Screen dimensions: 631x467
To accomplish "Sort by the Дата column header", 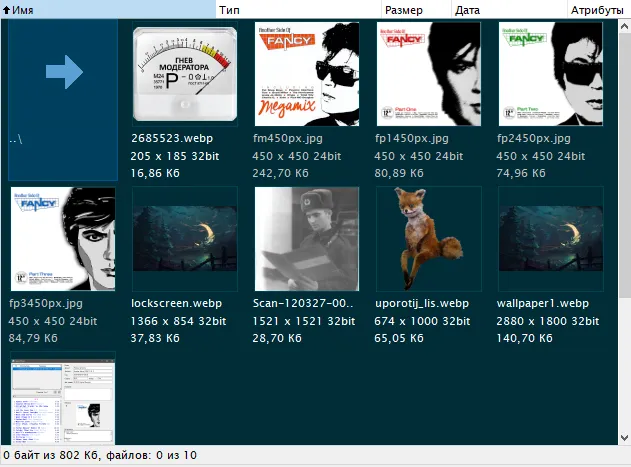I will 509,10.
